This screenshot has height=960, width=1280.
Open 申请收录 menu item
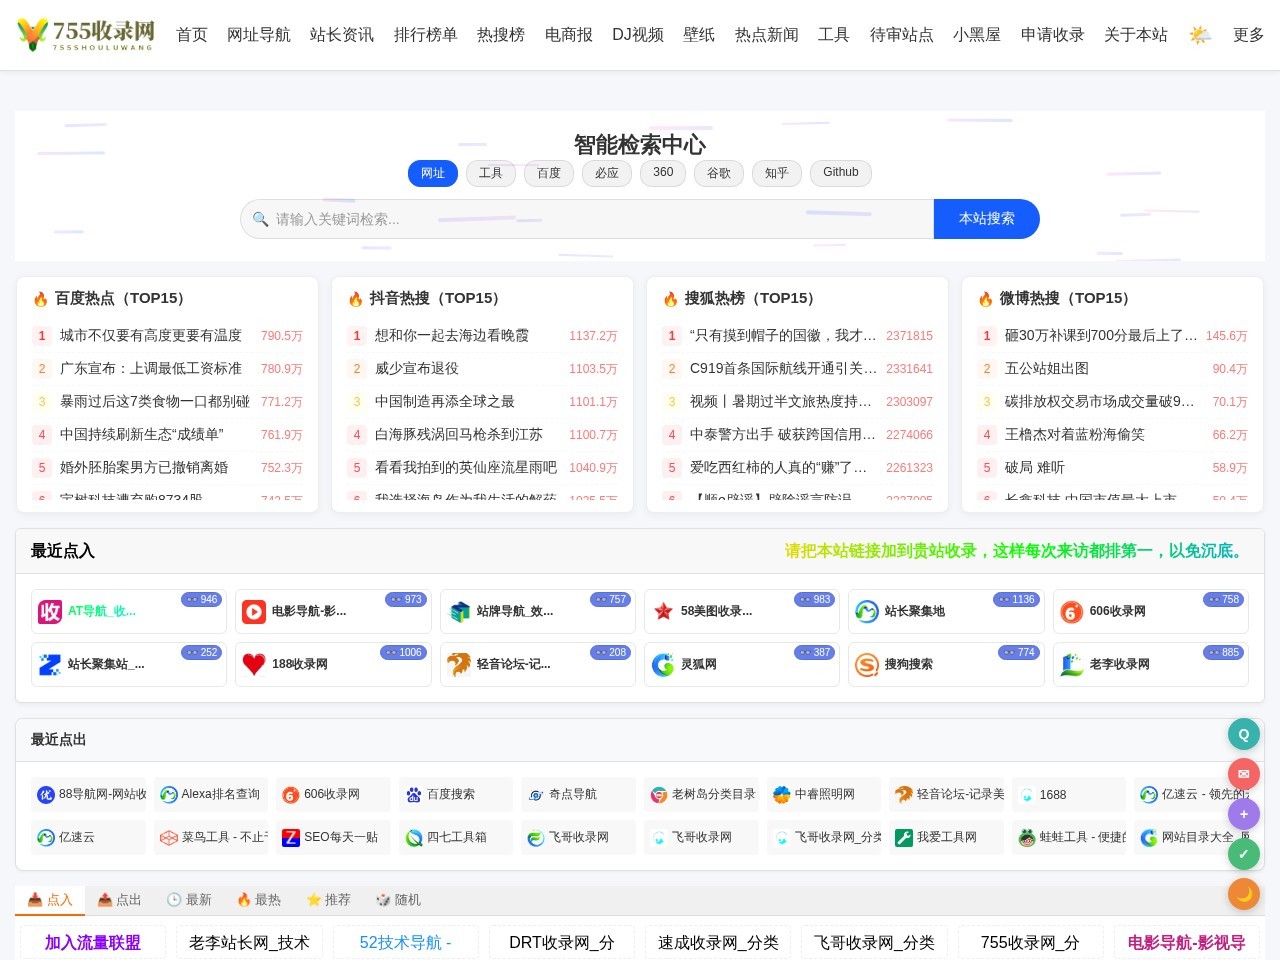pos(1053,35)
